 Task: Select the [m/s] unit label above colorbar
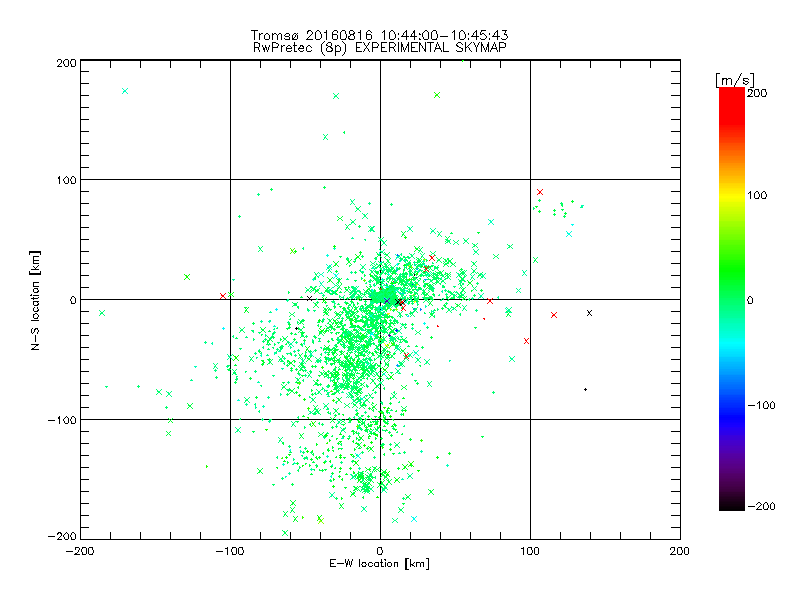[735, 80]
